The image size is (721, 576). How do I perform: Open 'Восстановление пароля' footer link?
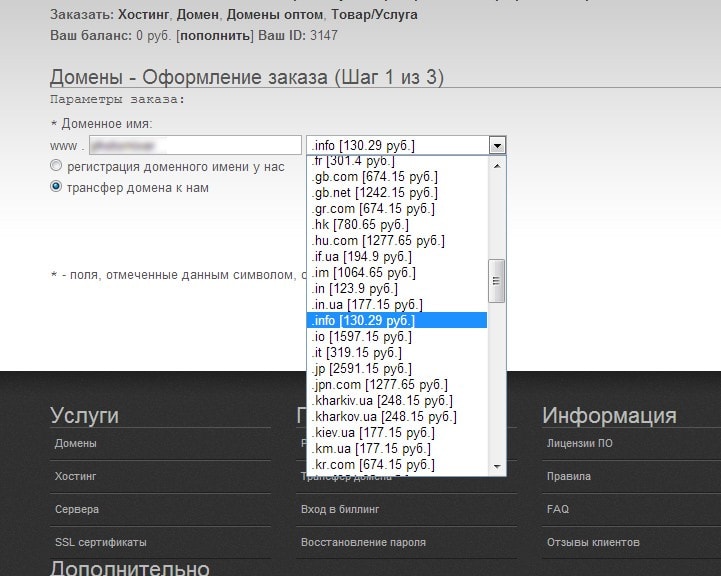pos(363,542)
